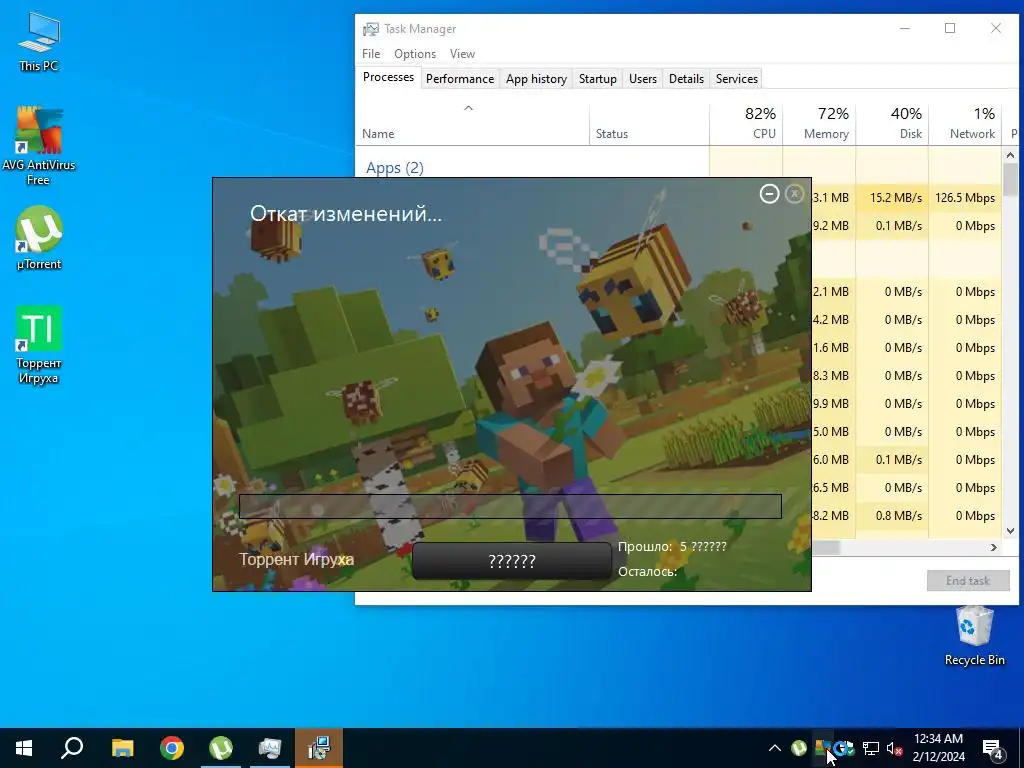Screen dimensions: 1024x768
Task: Click µTorrent tray icon
Action: [799, 748]
